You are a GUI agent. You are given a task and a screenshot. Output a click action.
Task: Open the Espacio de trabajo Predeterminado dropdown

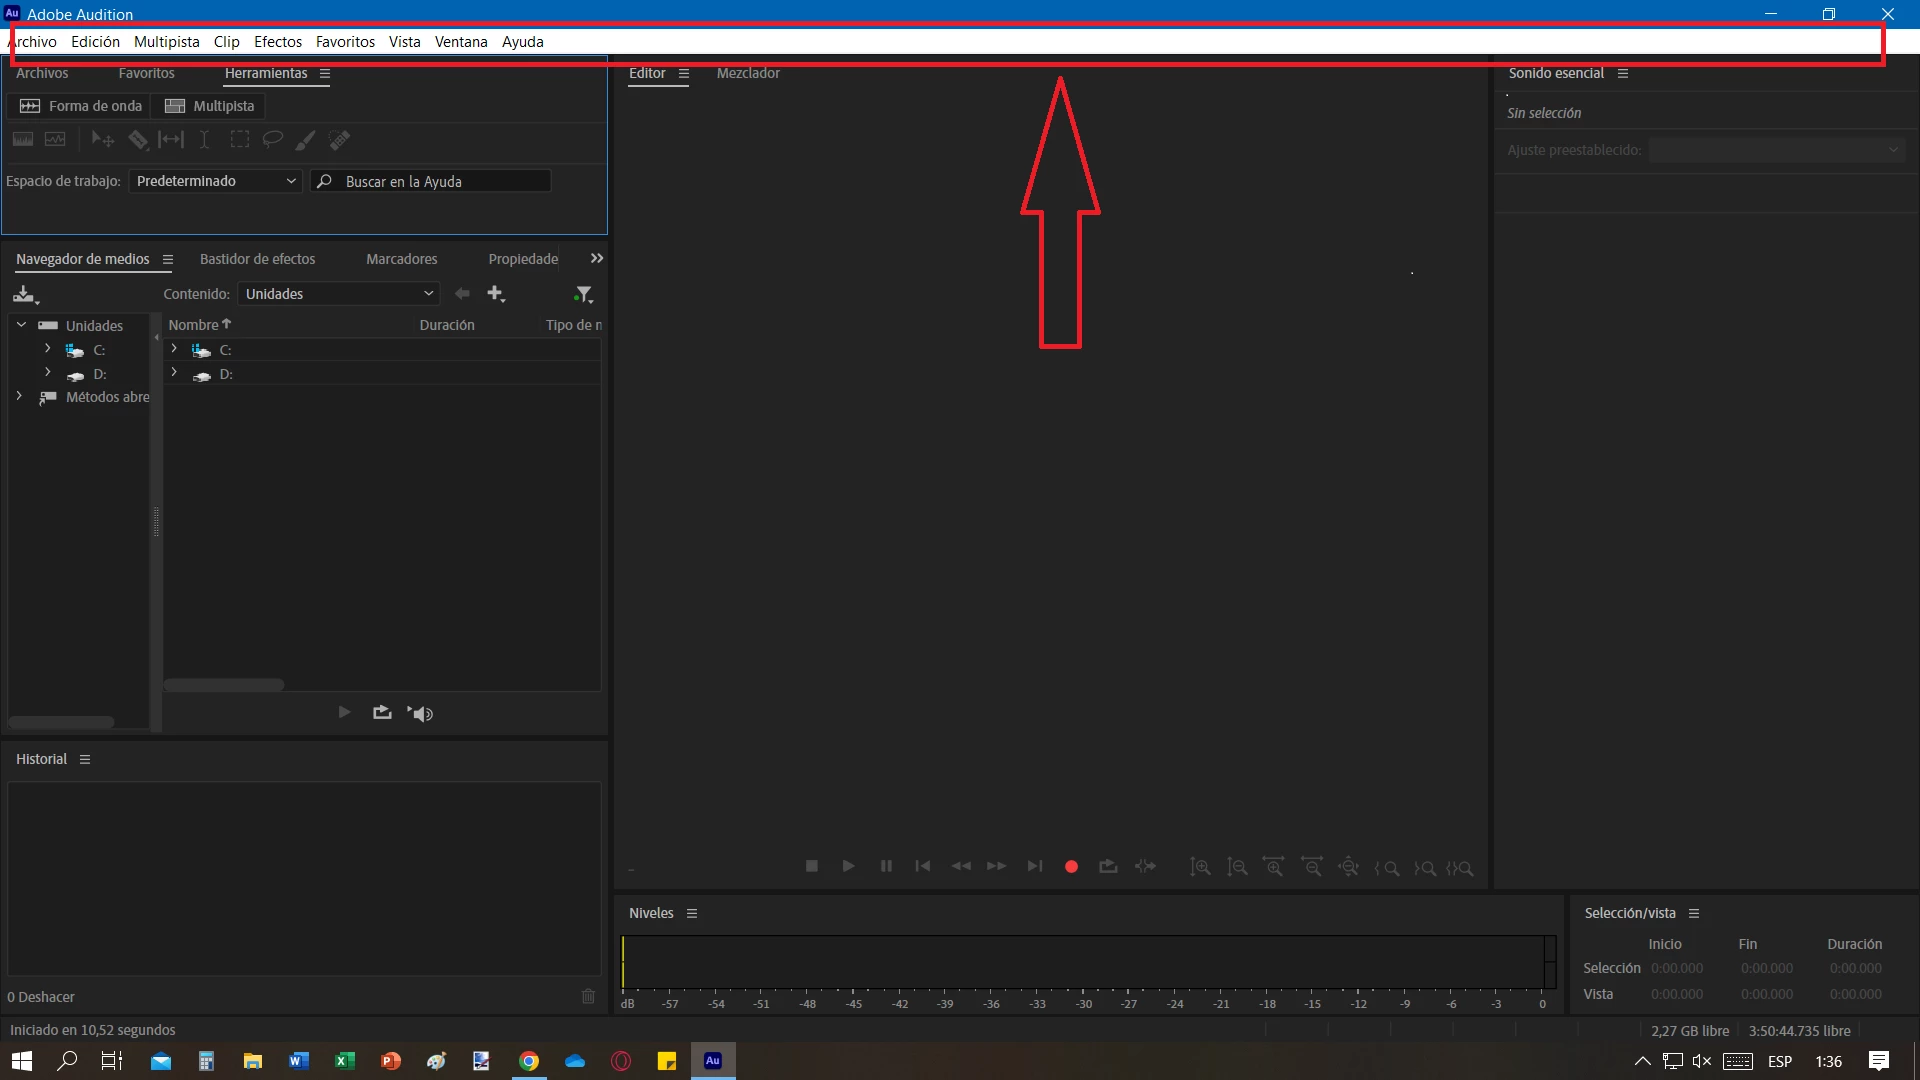coord(215,181)
